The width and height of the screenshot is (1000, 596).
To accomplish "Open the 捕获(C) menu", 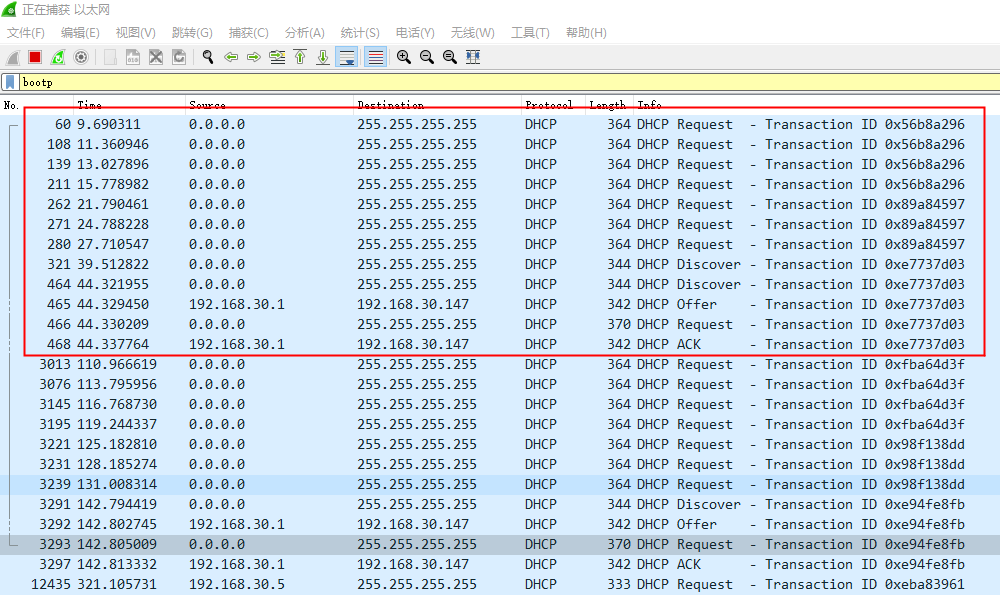I will [248, 33].
